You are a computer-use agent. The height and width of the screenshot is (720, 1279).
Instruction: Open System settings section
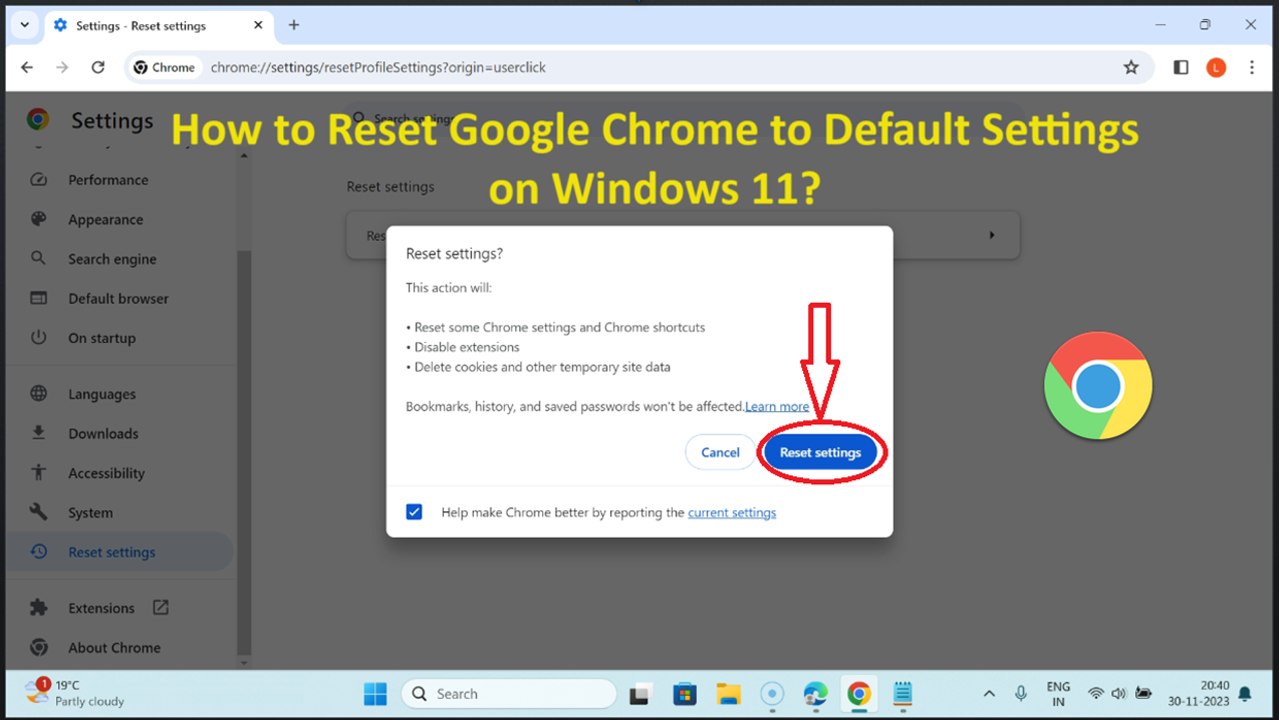pyautogui.click(x=90, y=512)
